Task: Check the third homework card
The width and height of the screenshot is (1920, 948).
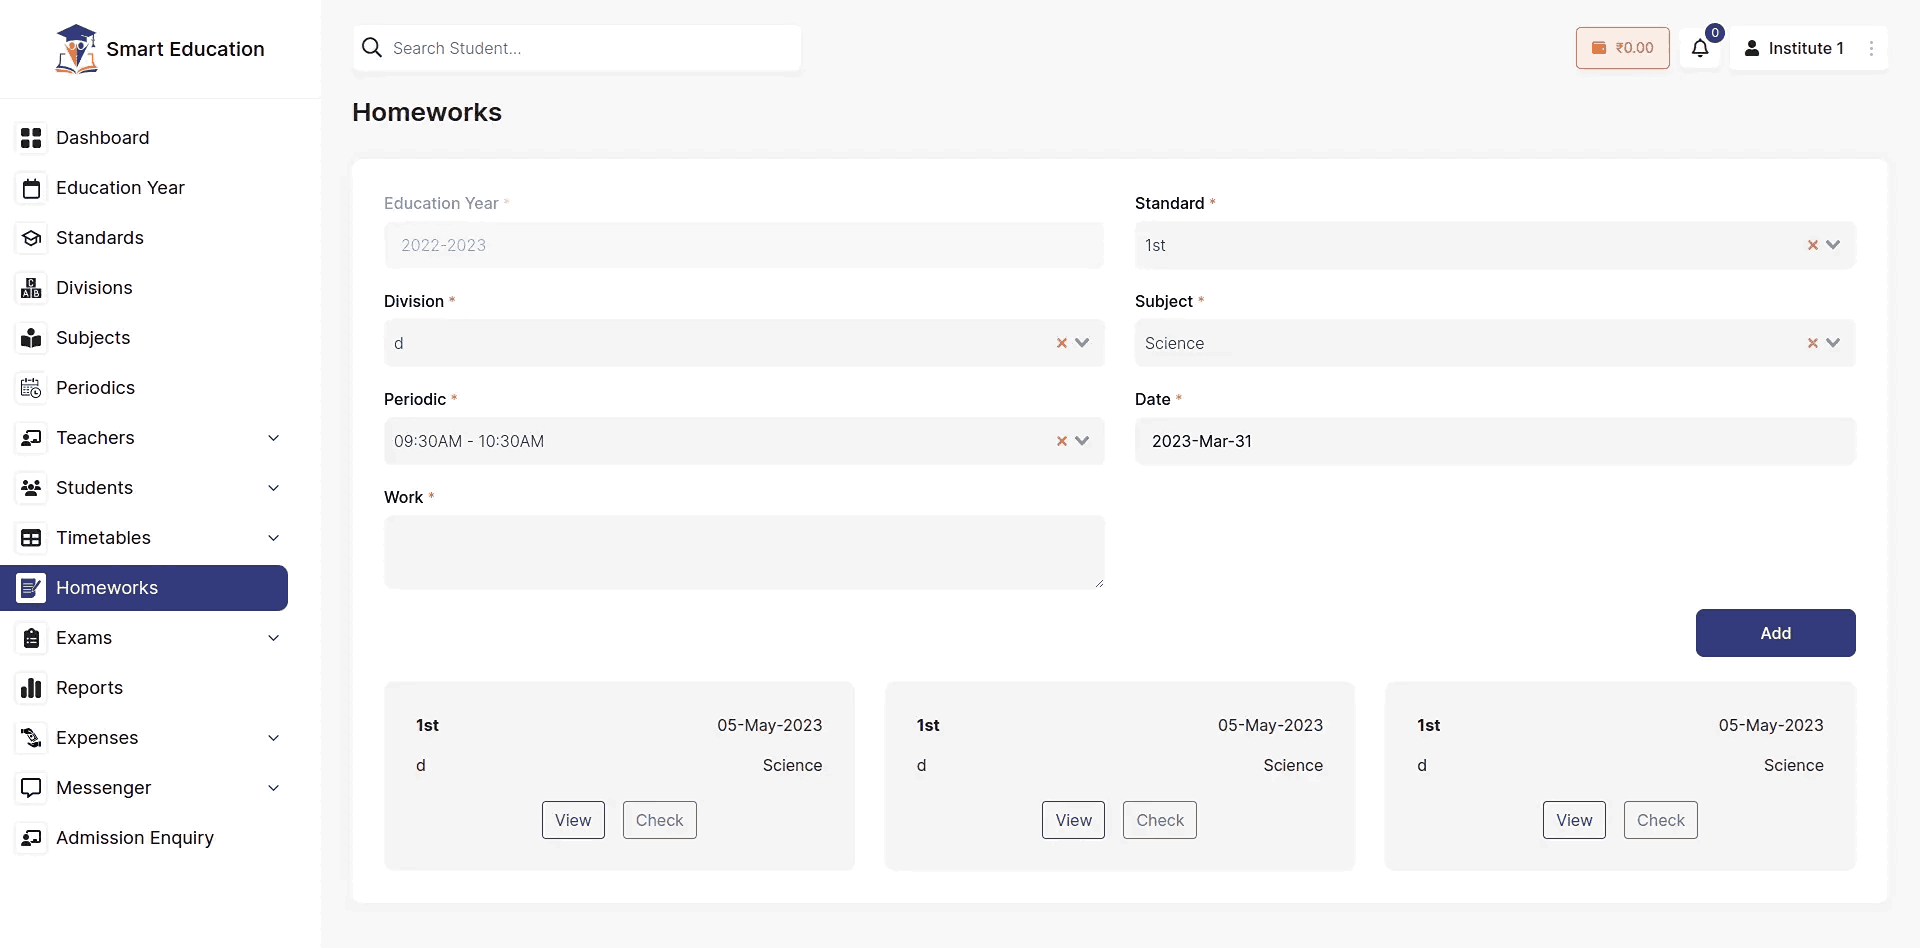Action: pyautogui.click(x=1660, y=820)
